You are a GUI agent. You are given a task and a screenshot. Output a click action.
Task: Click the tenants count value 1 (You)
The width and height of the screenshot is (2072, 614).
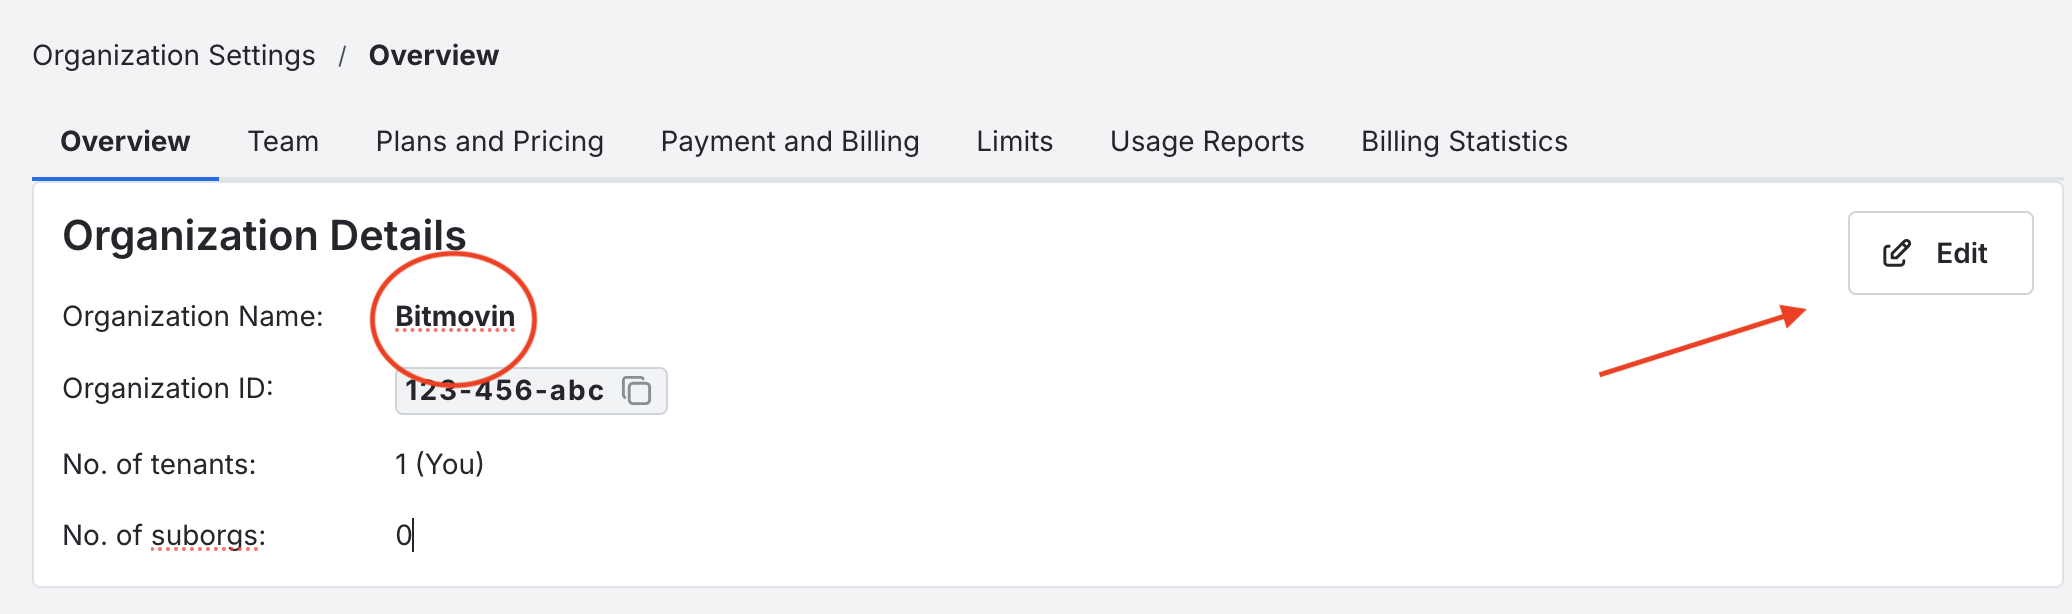click(439, 464)
